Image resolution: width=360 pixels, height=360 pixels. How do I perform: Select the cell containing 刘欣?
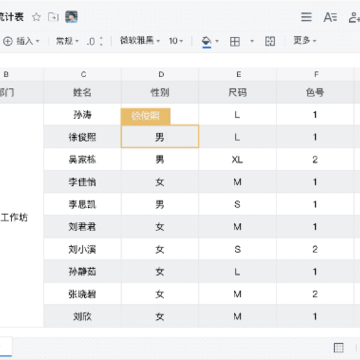[82, 316]
